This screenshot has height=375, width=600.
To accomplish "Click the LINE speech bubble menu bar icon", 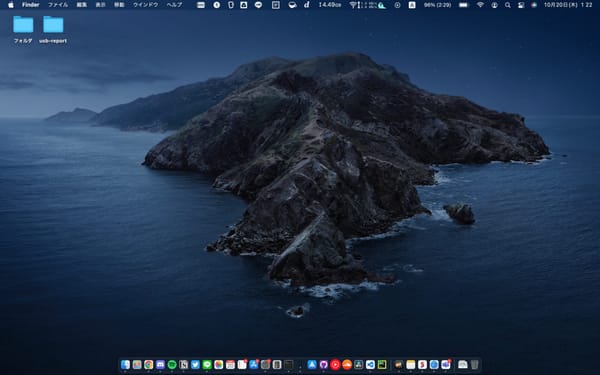I will (258, 5).
